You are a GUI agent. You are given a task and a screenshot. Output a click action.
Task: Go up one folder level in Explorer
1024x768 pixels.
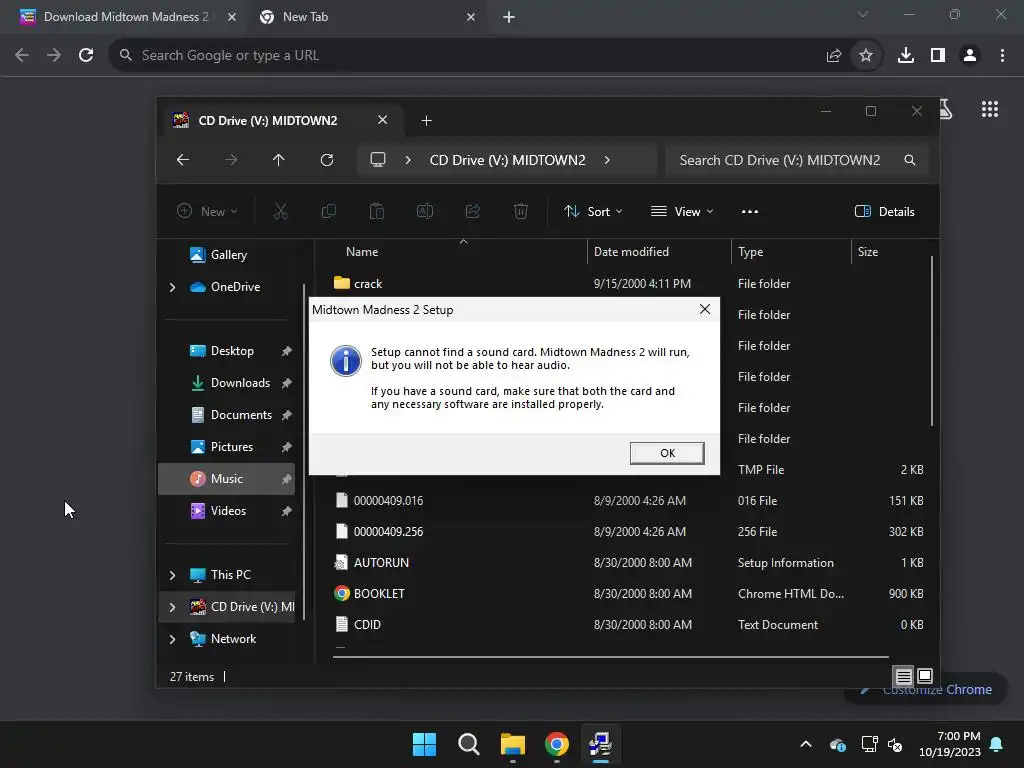(x=278, y=160)
